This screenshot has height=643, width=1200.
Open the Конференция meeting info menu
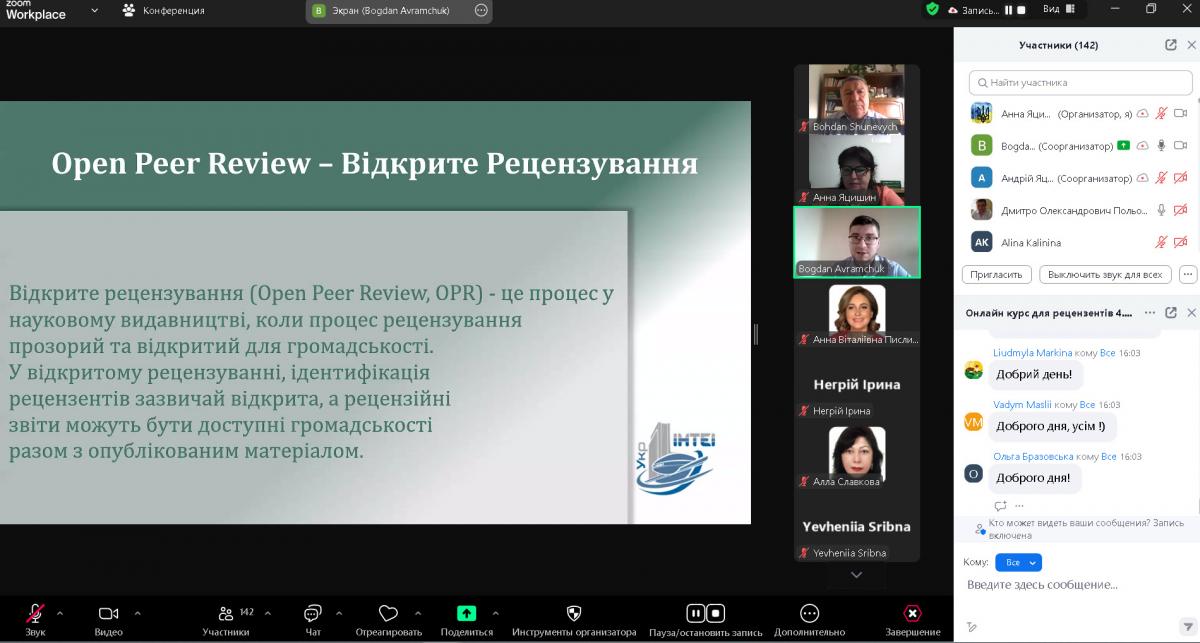(163, 10)
